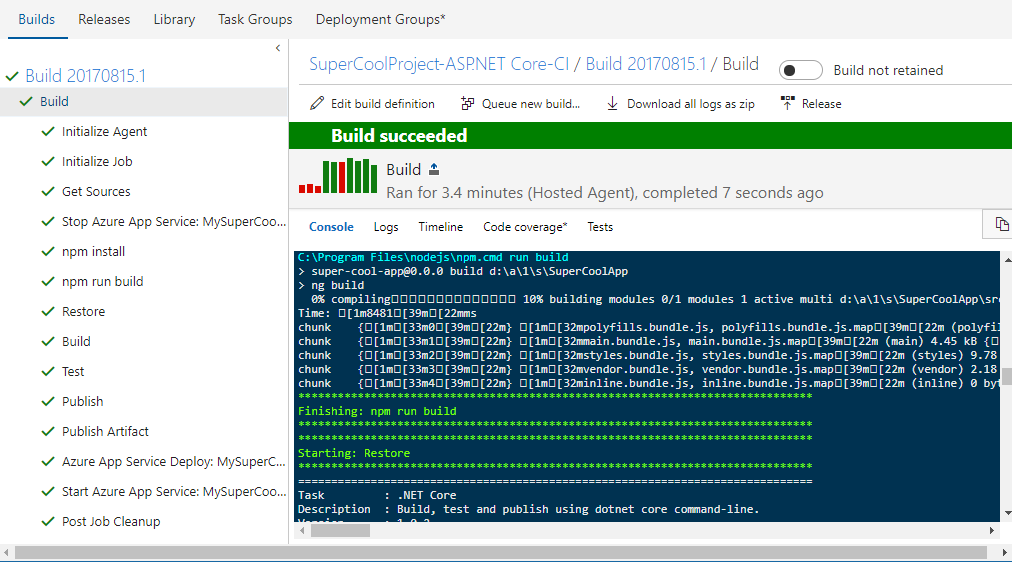The image size is (1012, 562).
Task: Select the npm run build step
Action: 103,281
